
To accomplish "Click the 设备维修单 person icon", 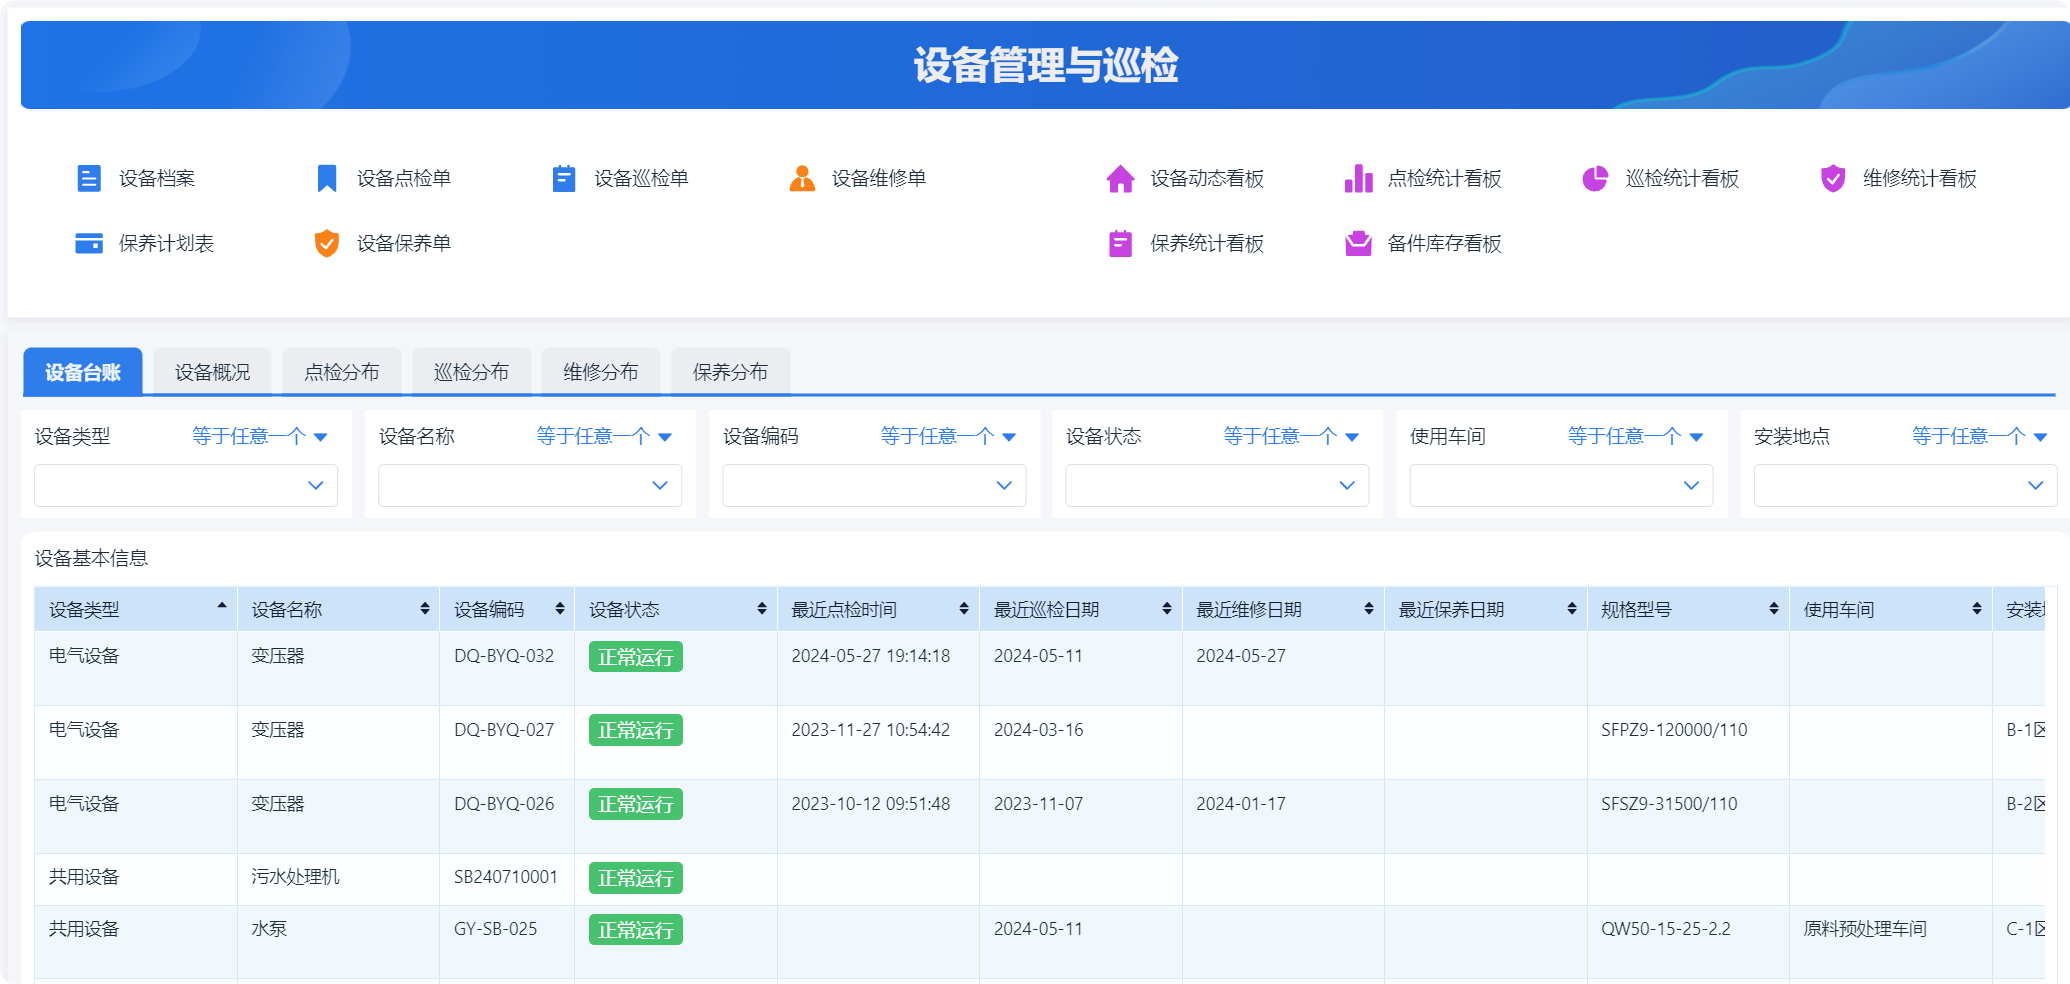I will [x=802, y=178].
